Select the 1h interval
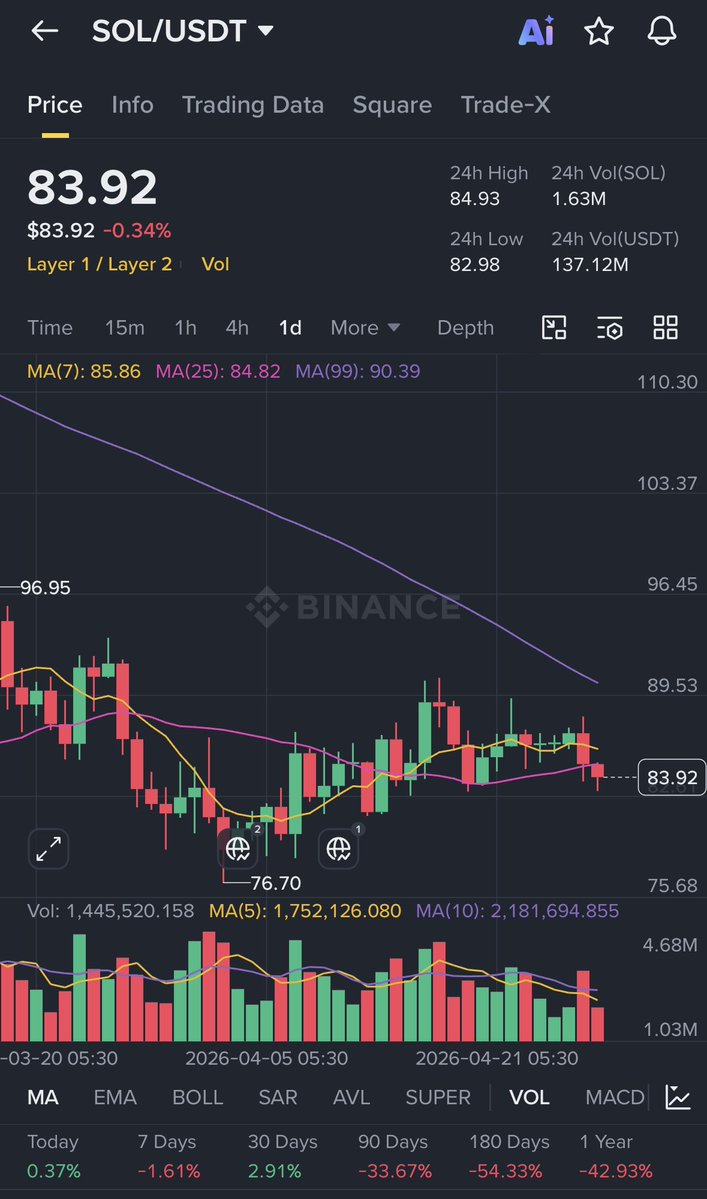 click(186, 327)
